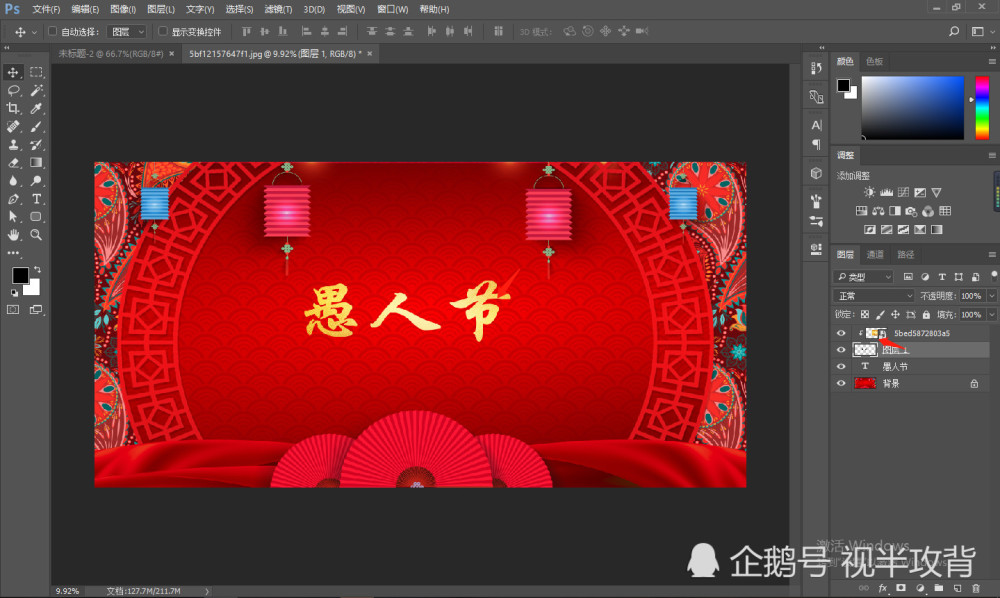The height and width of the screenshot is (598, 1000).
Task: Open the Create new layer icon
Action: [959, 587]
